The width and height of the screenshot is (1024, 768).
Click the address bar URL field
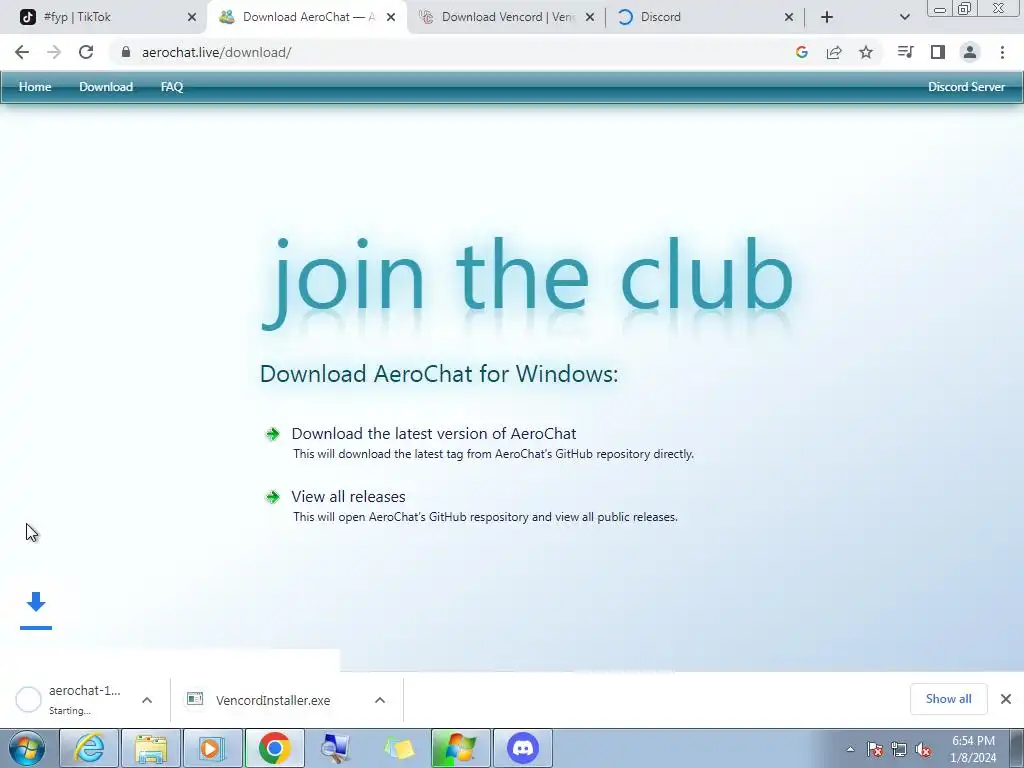pos(451,52)
